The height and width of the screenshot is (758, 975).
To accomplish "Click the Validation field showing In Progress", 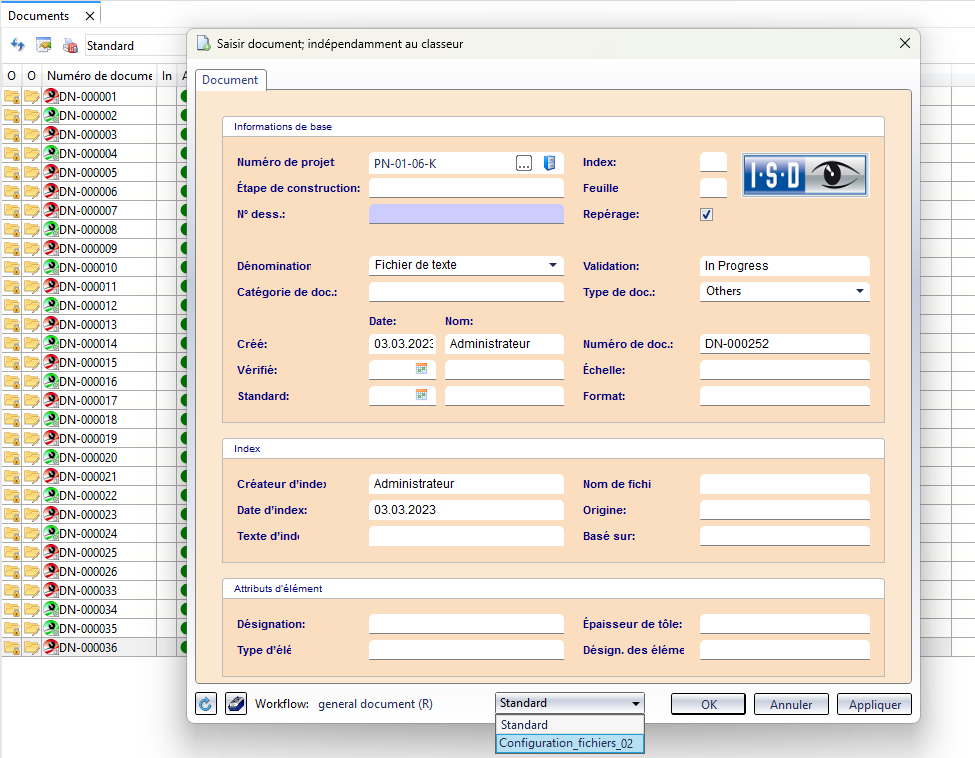I will pyautogui.click(x=785, y=266).
